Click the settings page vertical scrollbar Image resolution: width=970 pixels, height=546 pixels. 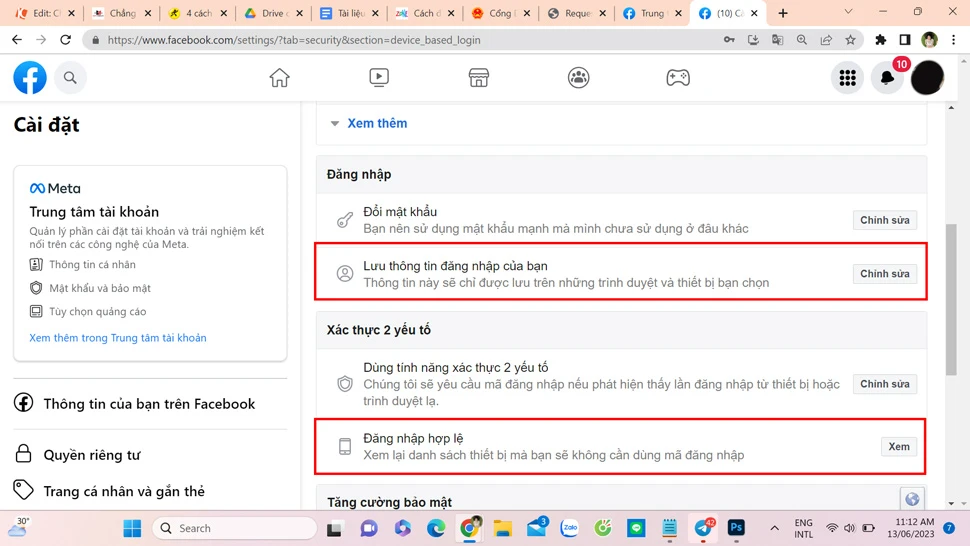pos(951,300)
